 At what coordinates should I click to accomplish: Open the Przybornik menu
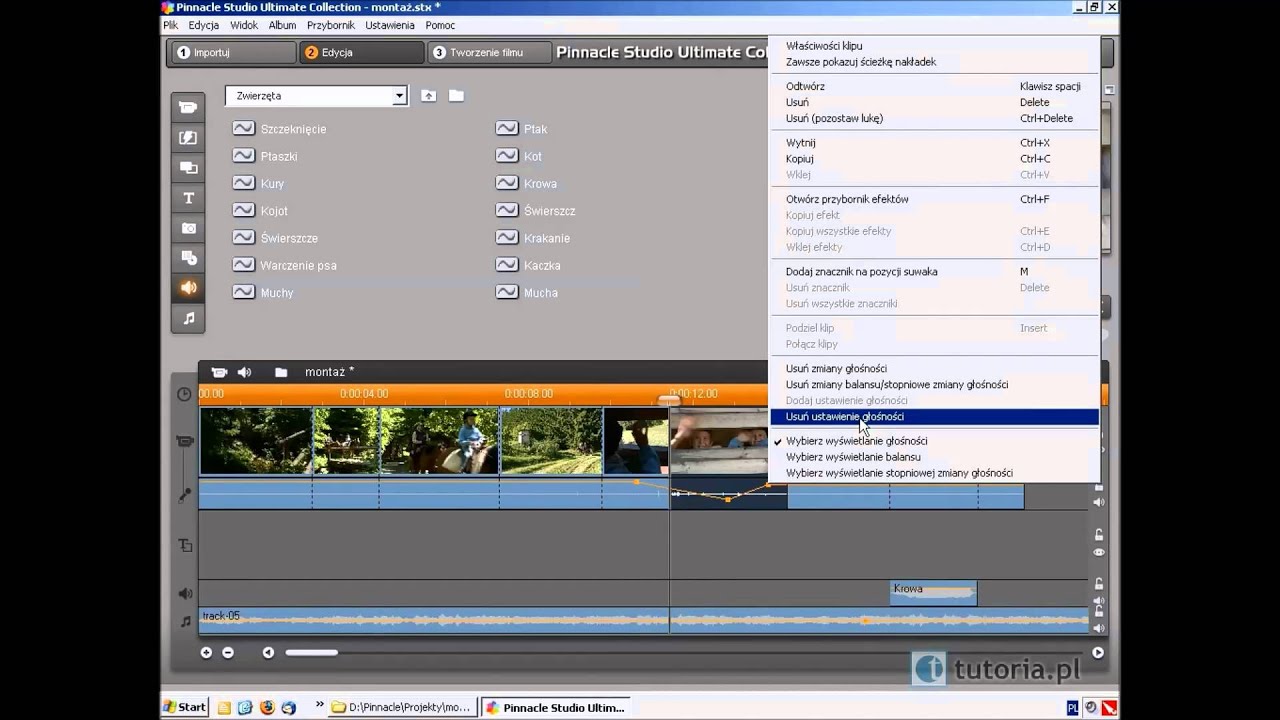332,25
